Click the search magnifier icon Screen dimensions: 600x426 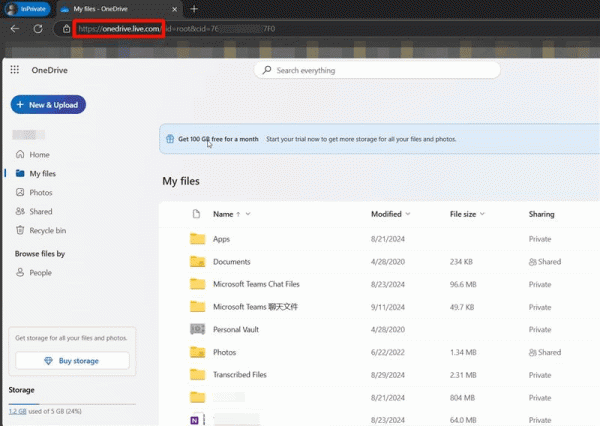(267, 70)
